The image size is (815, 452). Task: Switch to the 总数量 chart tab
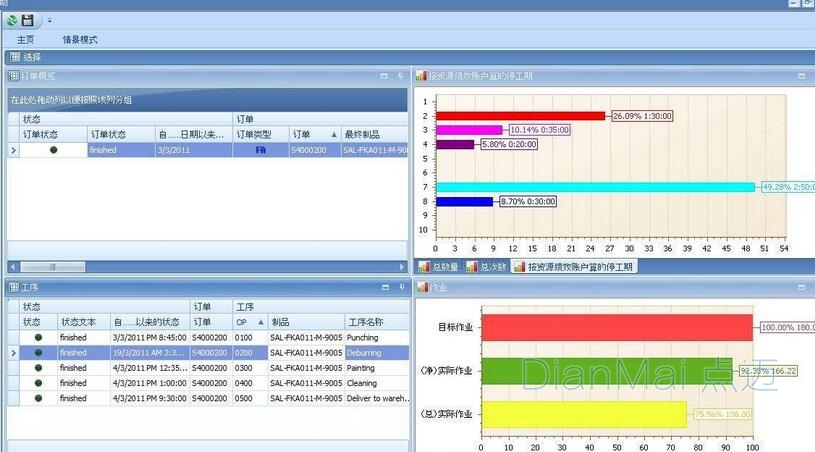coord(439,267)
